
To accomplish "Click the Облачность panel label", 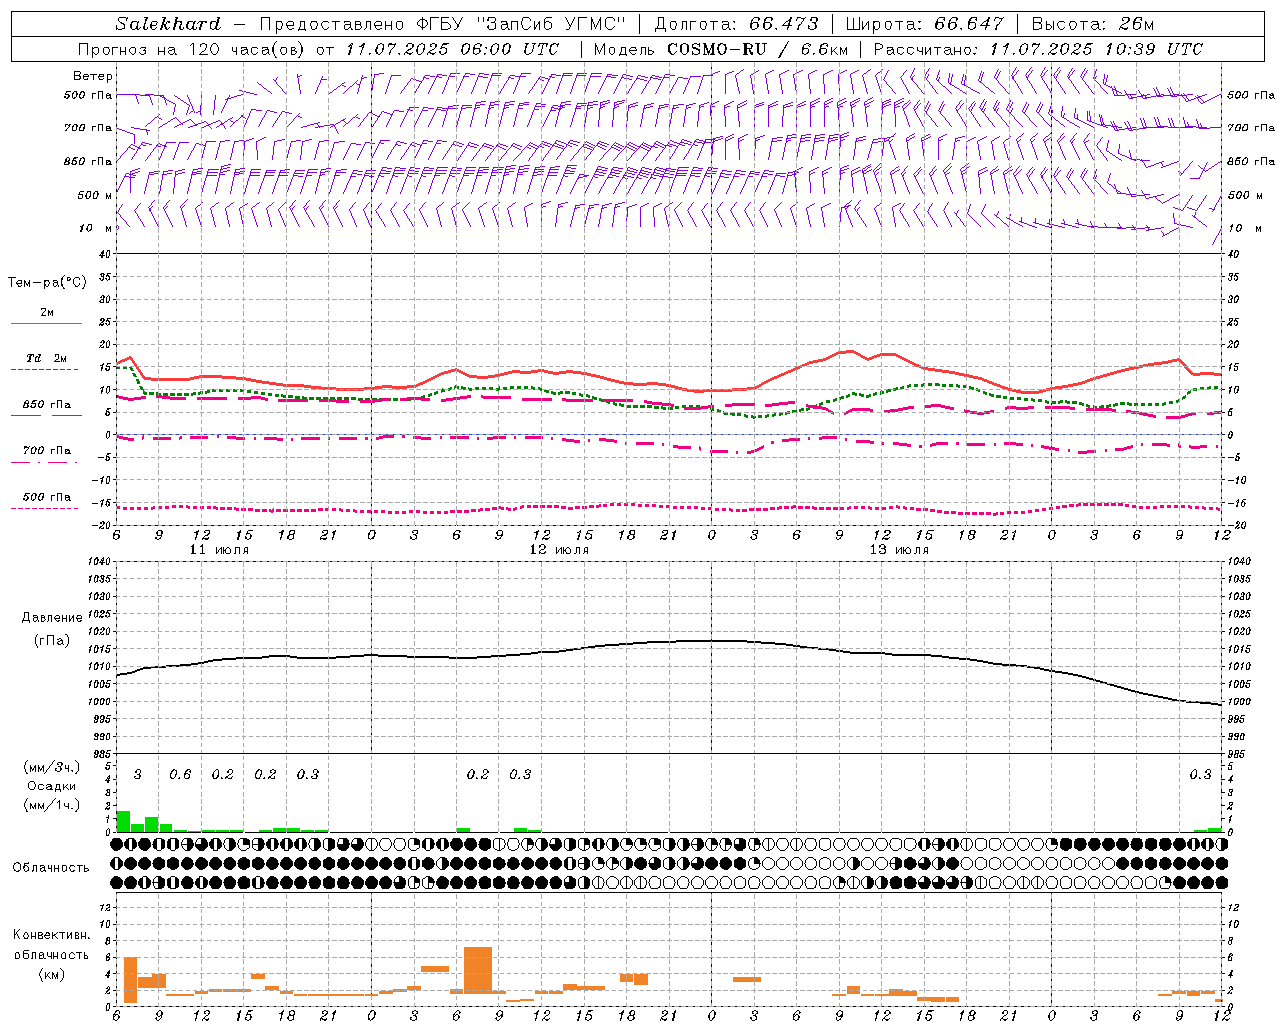I will pyautogui.click(x=51, y=868).
